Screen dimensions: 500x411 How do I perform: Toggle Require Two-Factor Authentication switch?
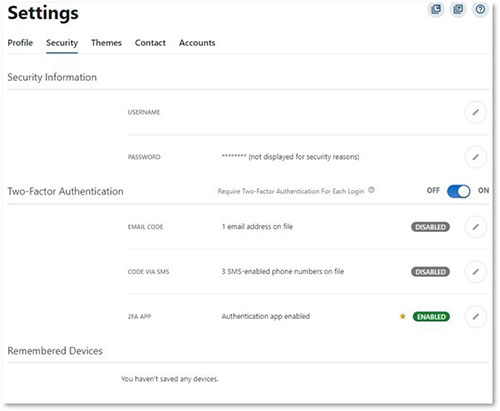pyautogui.click(x=459, y=191)
